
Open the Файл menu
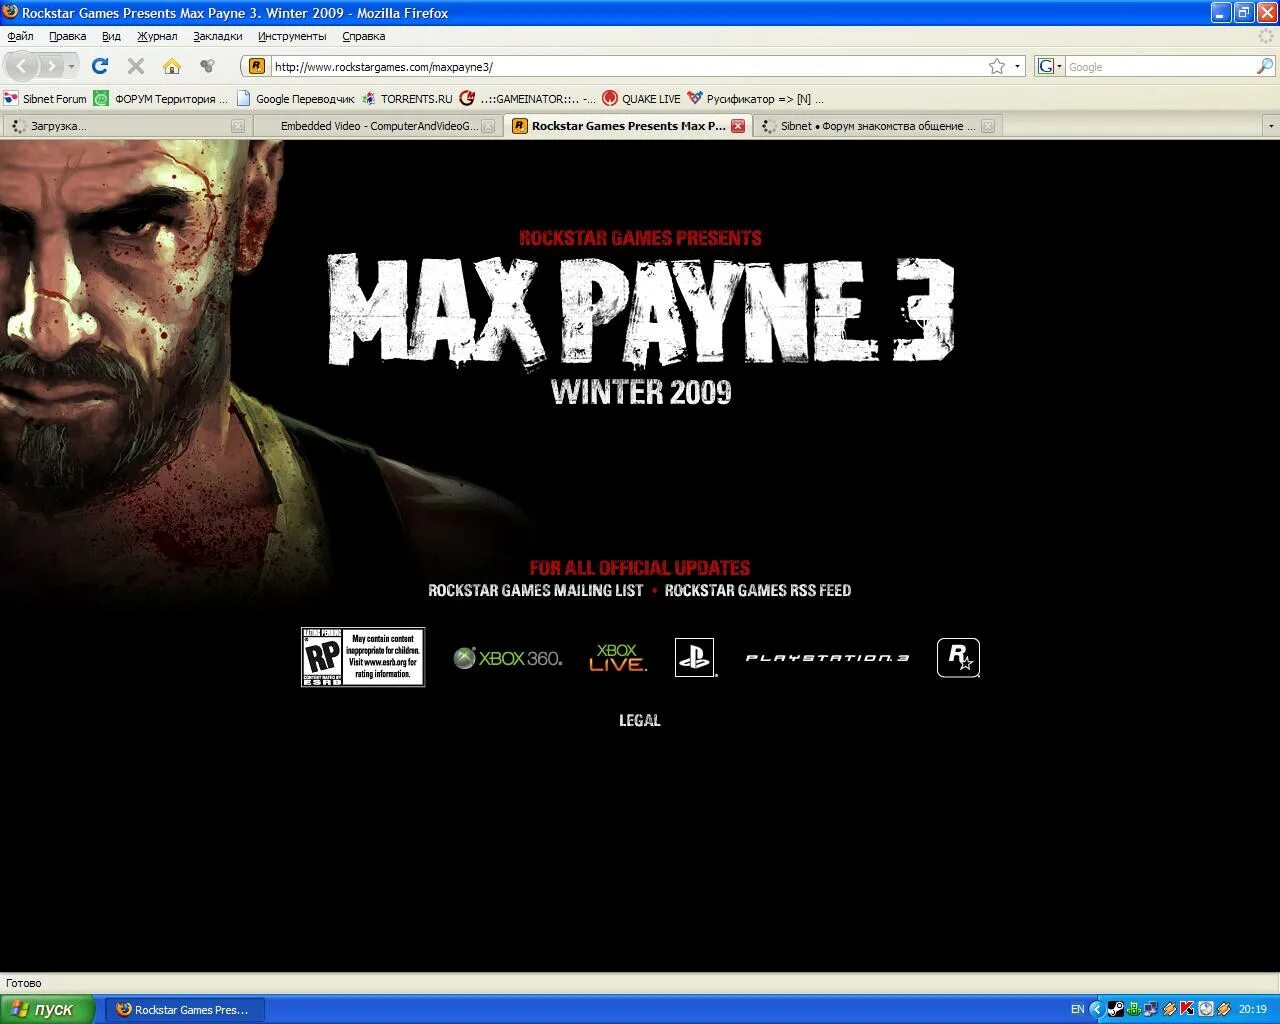tap(20, 36)
